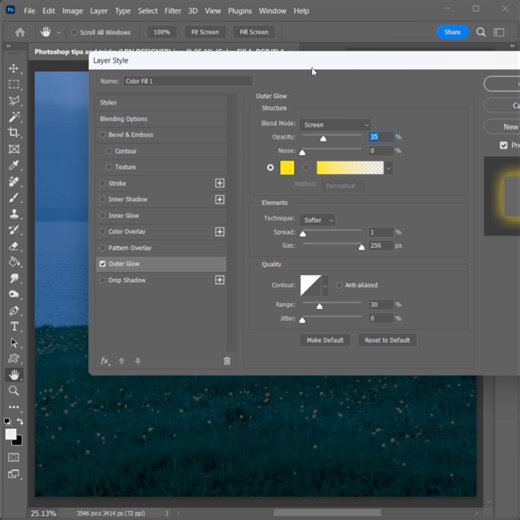Open Blending Options in Layer Style list

pyautogui.click(x=161, y=119)
